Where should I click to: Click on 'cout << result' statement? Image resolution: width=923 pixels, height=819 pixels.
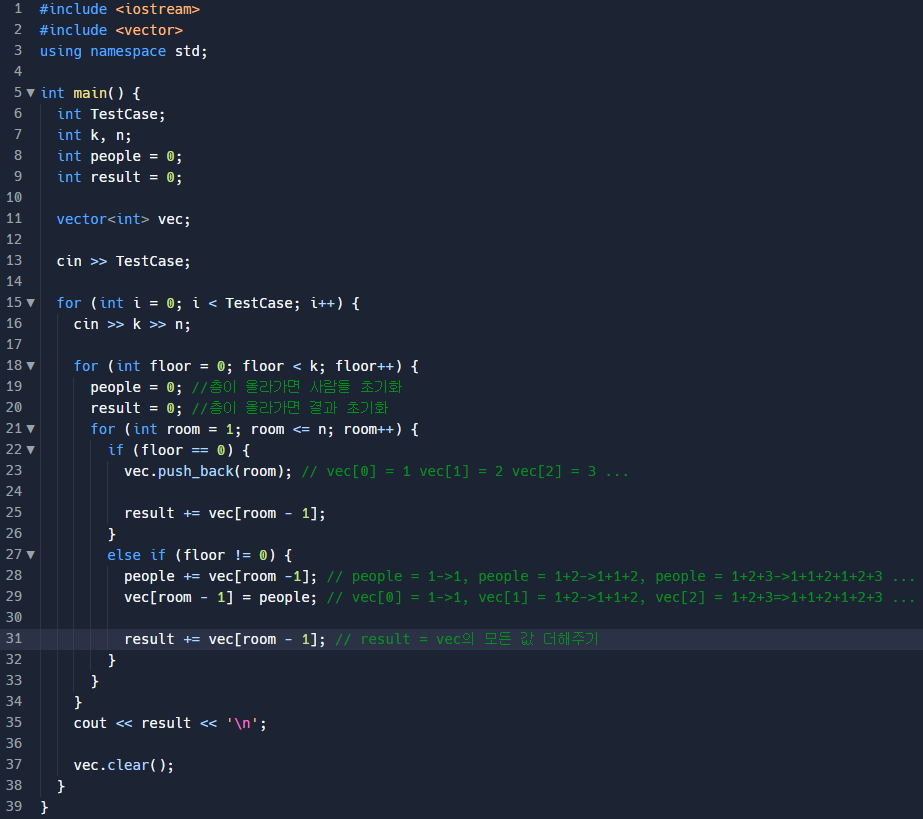[170, 724]
